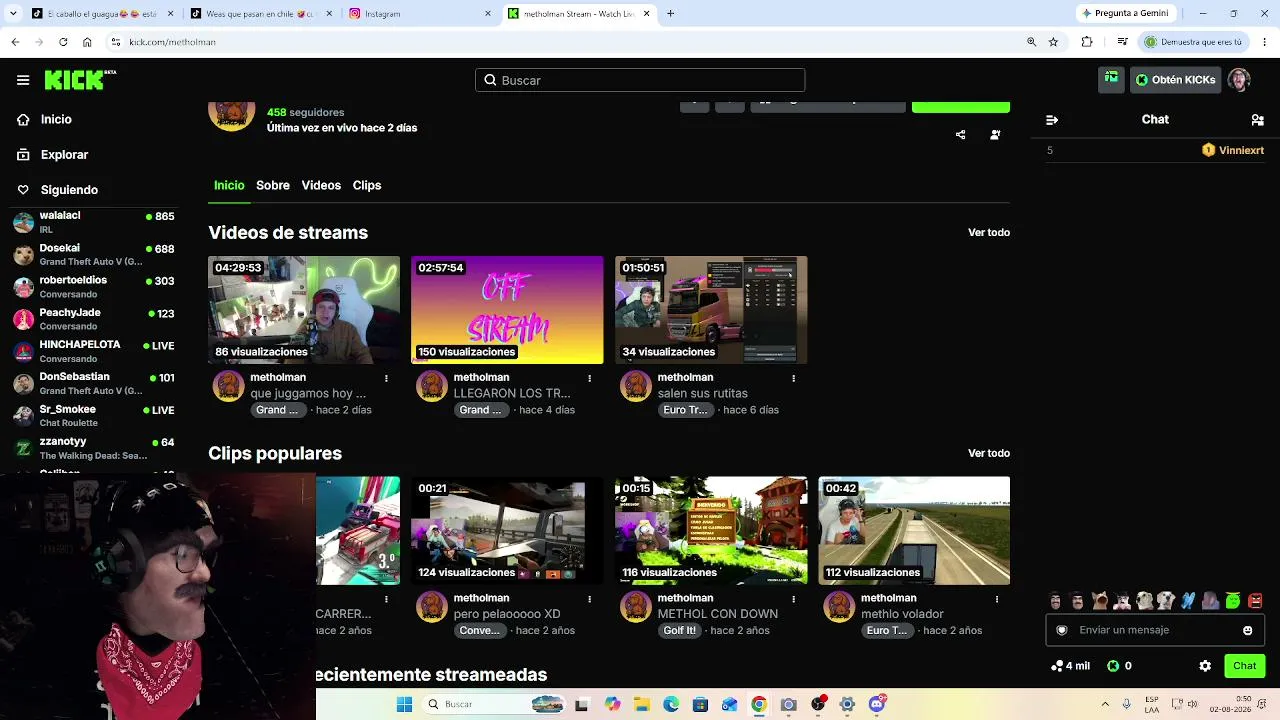This screenshot has width=1280, height=720.
Task: Click the Golf It! category tag
Action: click(679, 631)
